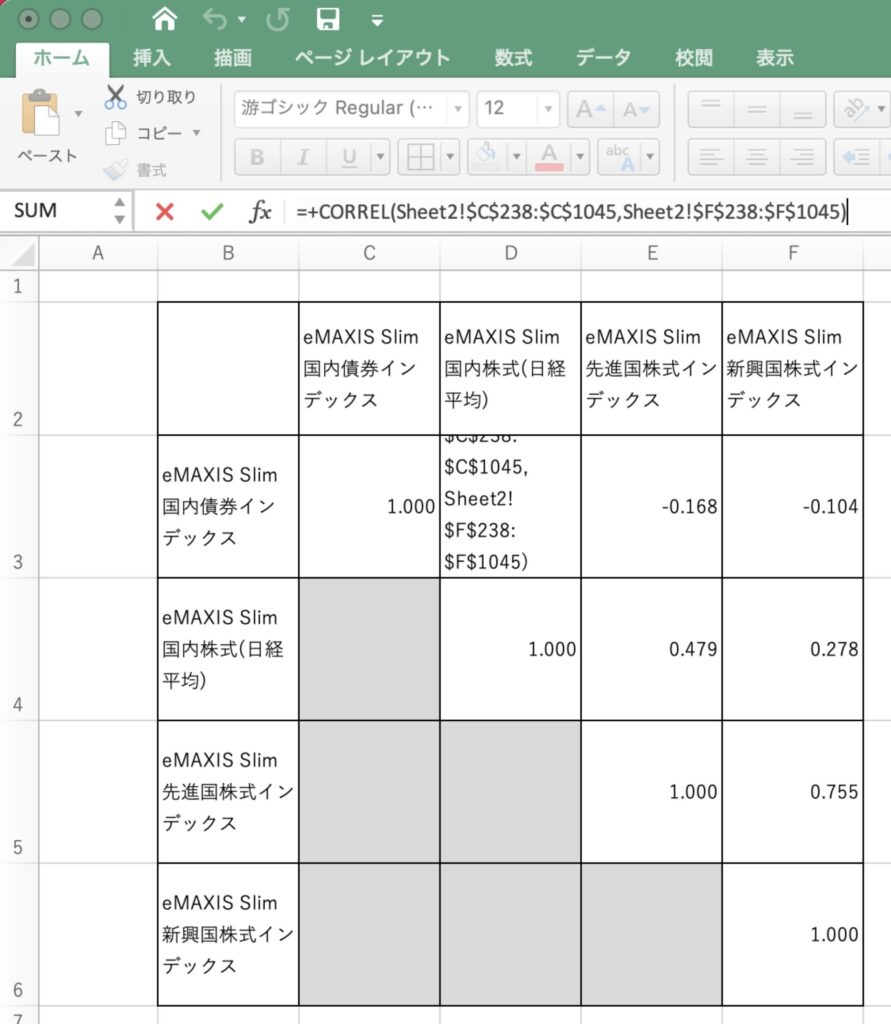Expand the phonetic guide dropdown arrow
This screenshot has height=1024, width=891.
(x=650, y=157)
